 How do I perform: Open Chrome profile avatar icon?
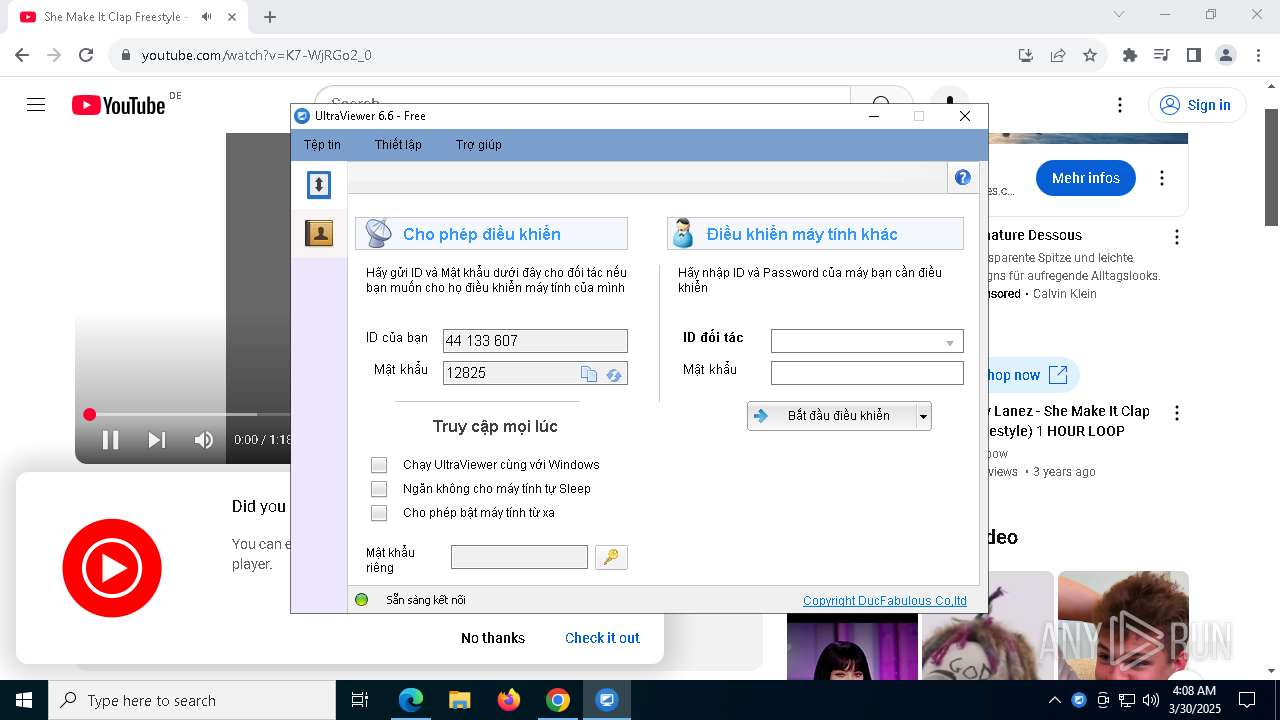tap(1226, 55)
